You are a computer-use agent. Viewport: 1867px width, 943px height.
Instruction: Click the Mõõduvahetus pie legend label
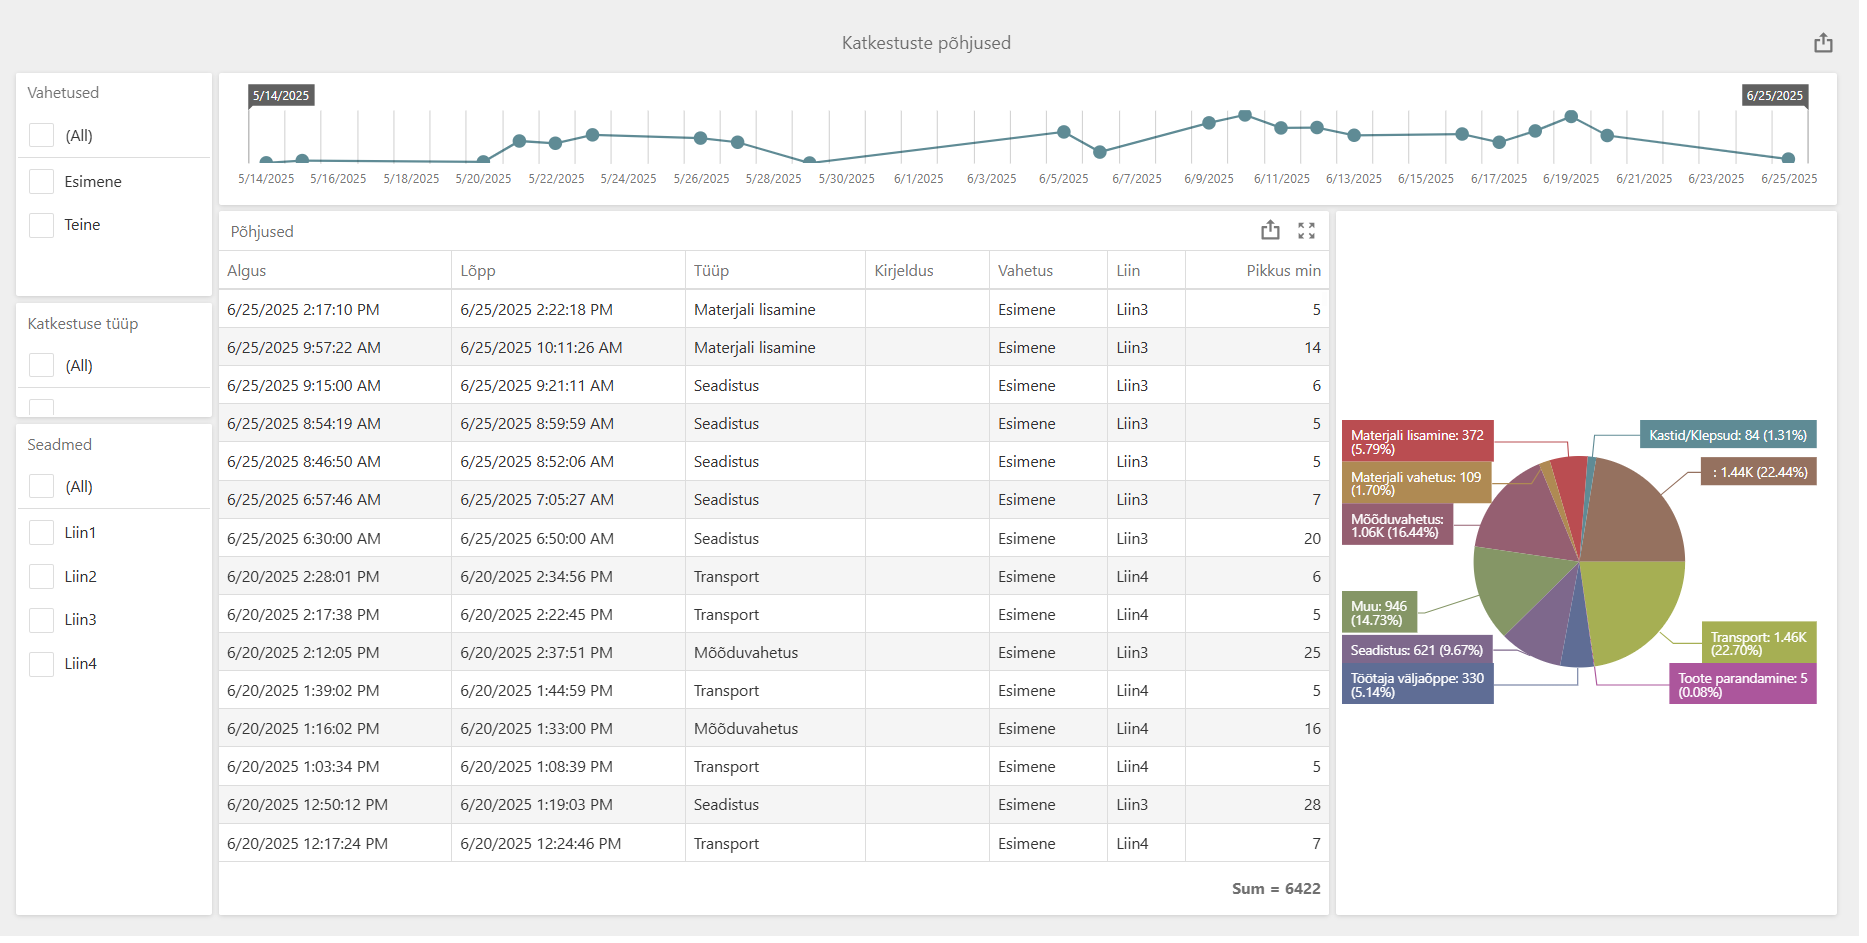pyautogui.click(x=1397, y=526)
